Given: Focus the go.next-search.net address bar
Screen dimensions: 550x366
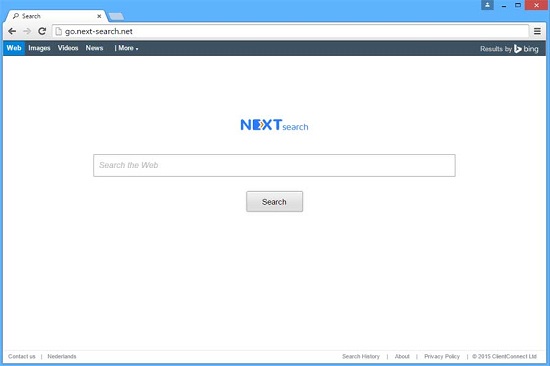Looking at the screenshot, I should coord(291,31).
